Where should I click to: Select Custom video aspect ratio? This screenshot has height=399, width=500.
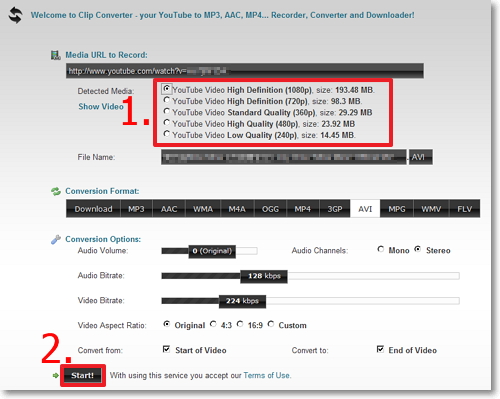271,324
